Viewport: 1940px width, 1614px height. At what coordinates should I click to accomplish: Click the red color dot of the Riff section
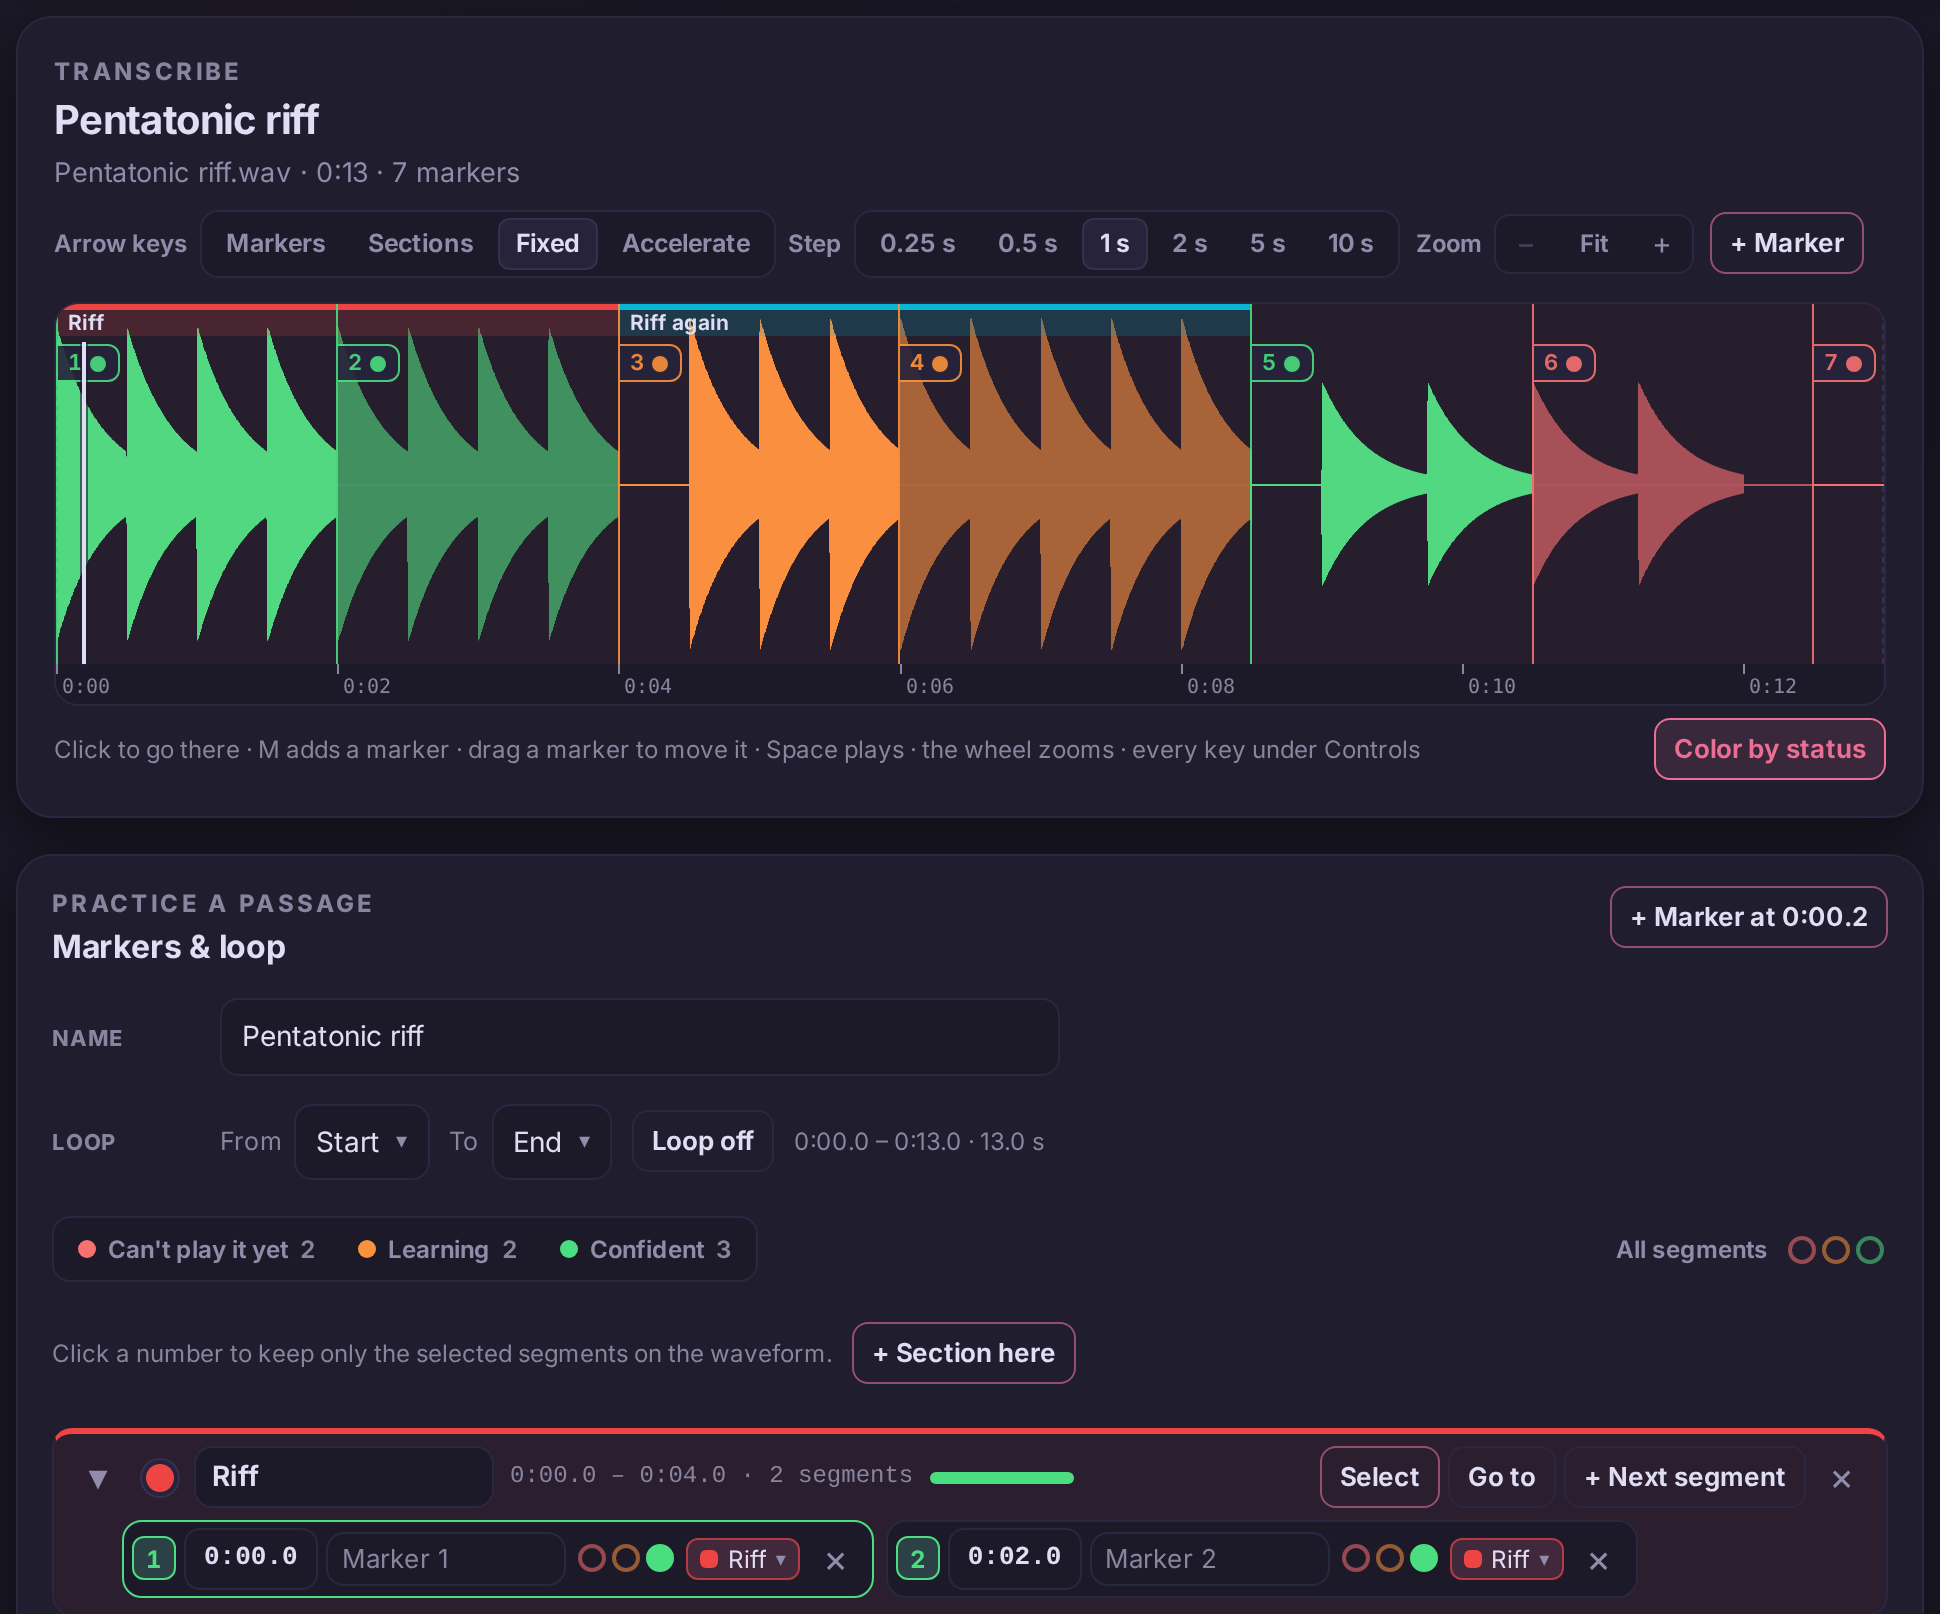pos(160,1477)
